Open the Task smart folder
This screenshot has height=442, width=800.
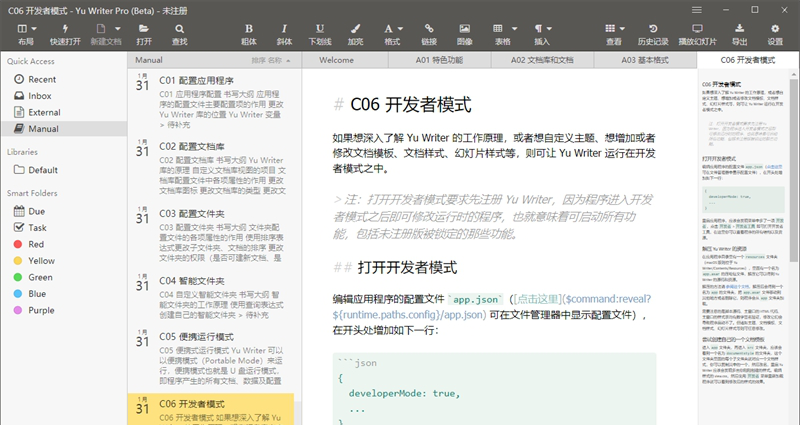click(x=64, y=228)
